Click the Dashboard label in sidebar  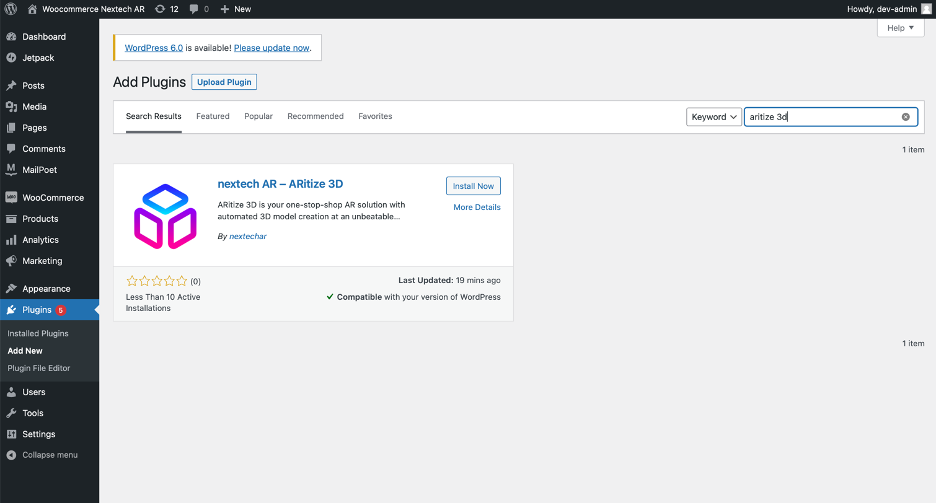[44, 36]
